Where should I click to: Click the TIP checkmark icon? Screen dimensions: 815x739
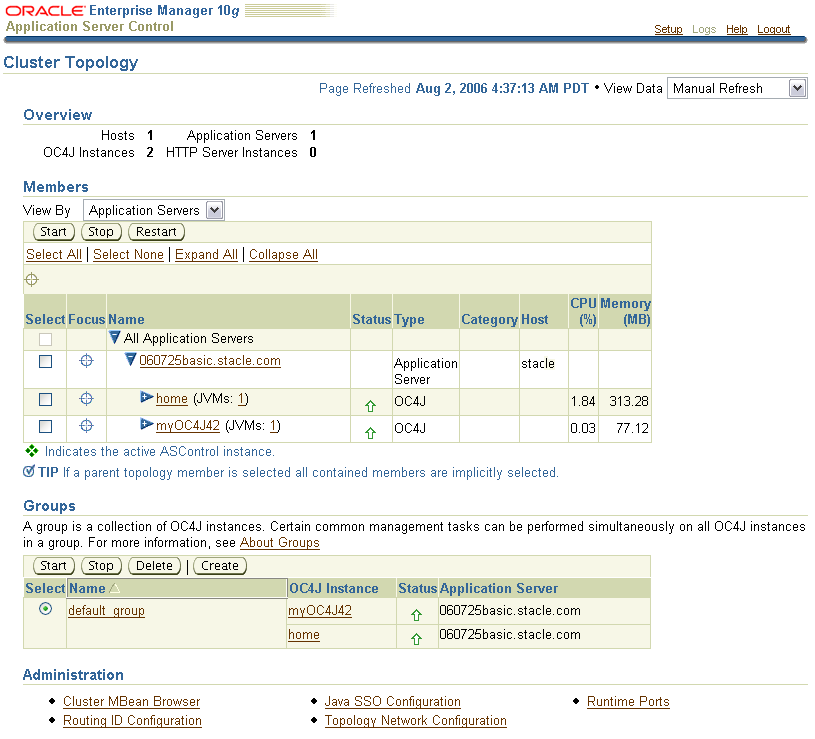click(29, 471)
